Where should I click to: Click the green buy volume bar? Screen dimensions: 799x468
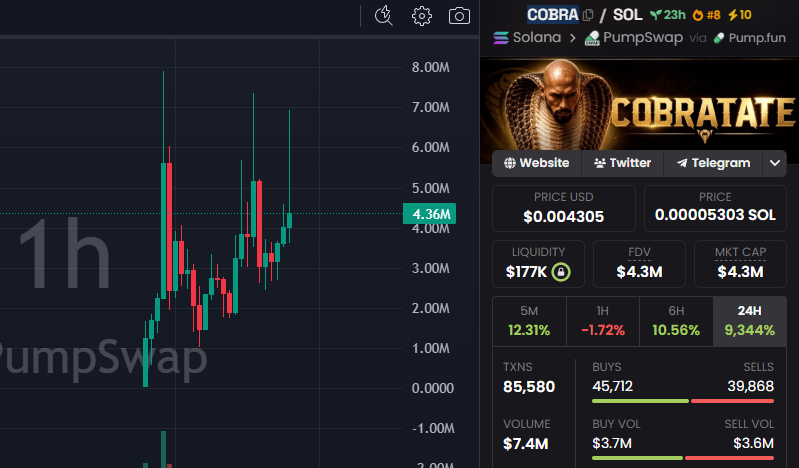637,458
